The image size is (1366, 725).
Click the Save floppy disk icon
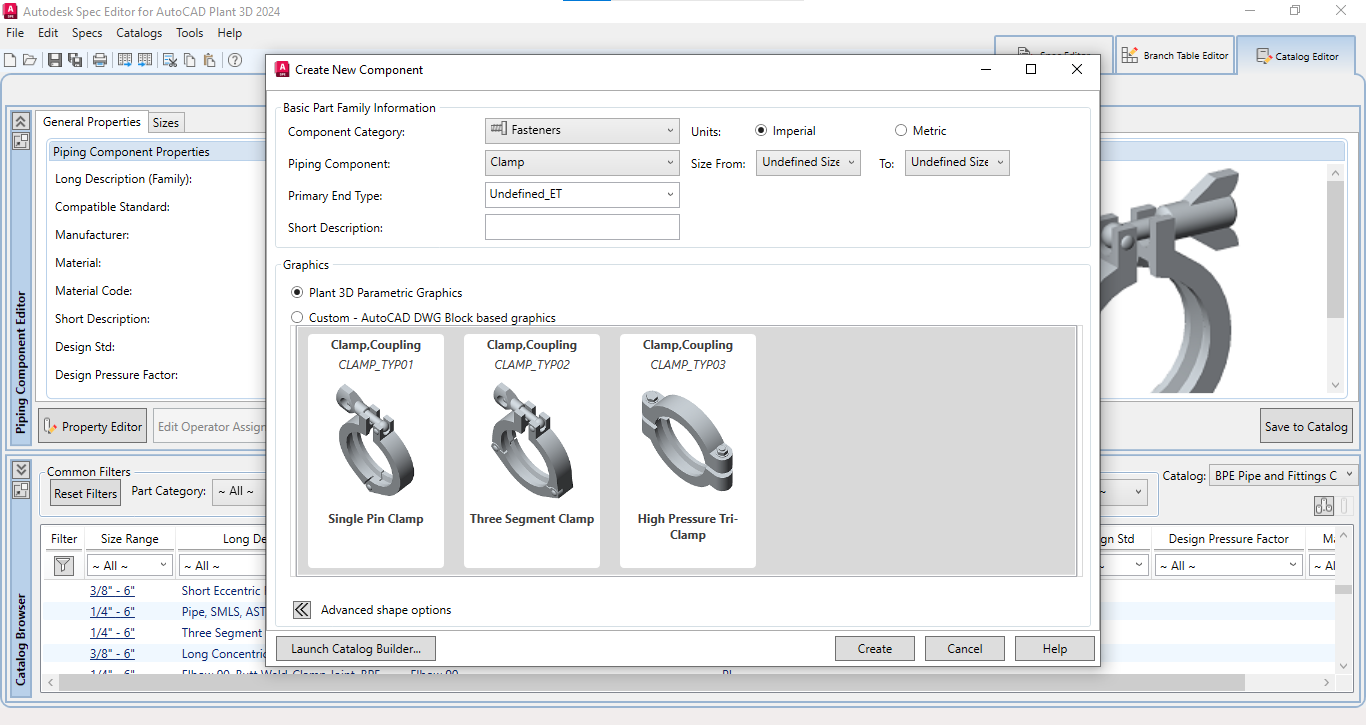pyautogui.click(x=55, y=60)
